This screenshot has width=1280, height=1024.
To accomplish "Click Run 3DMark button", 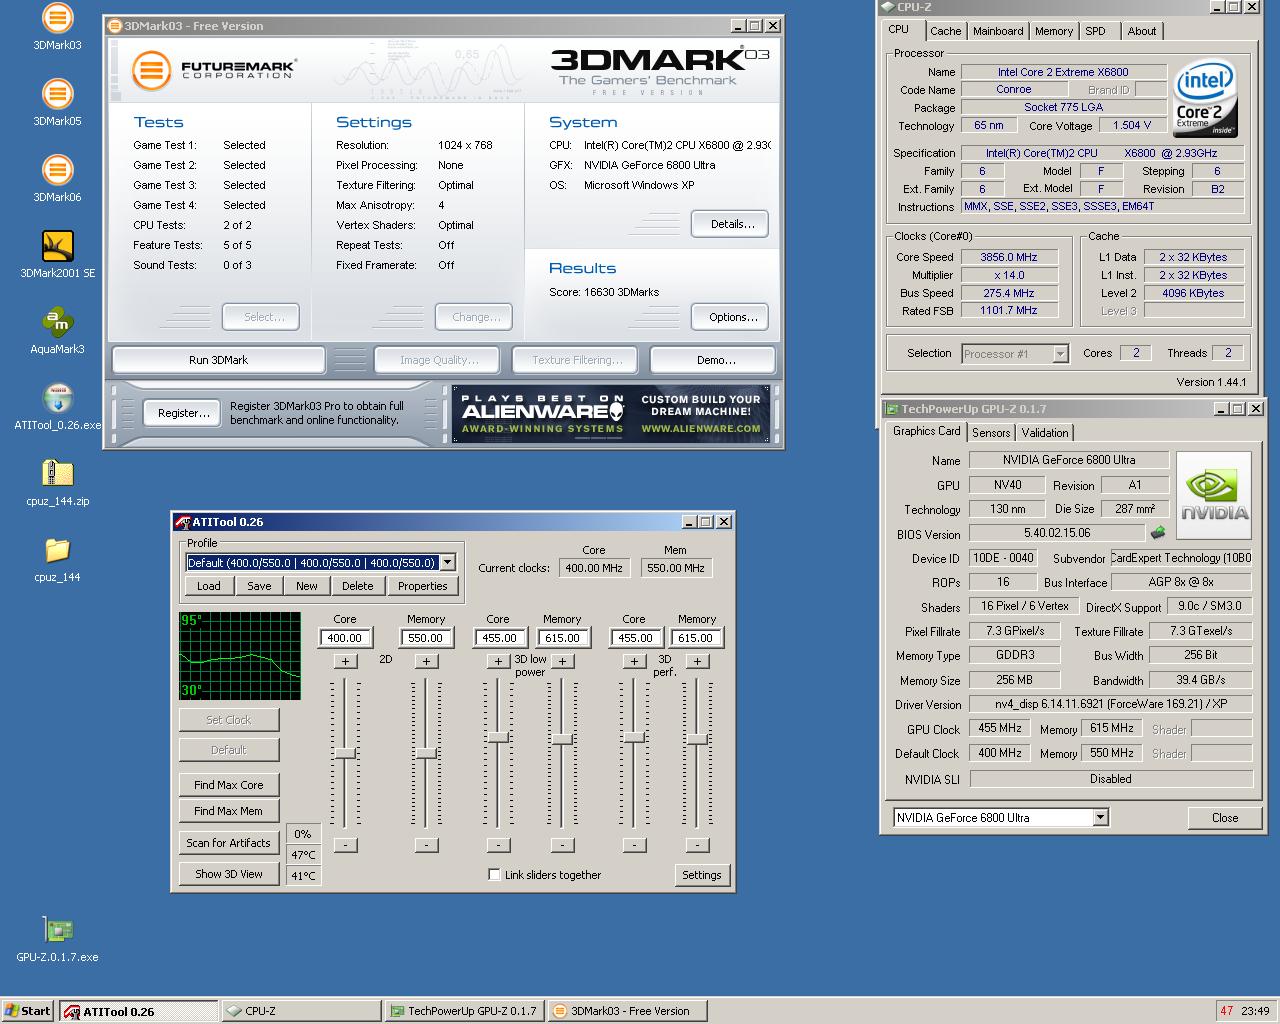I will (218, 360).
